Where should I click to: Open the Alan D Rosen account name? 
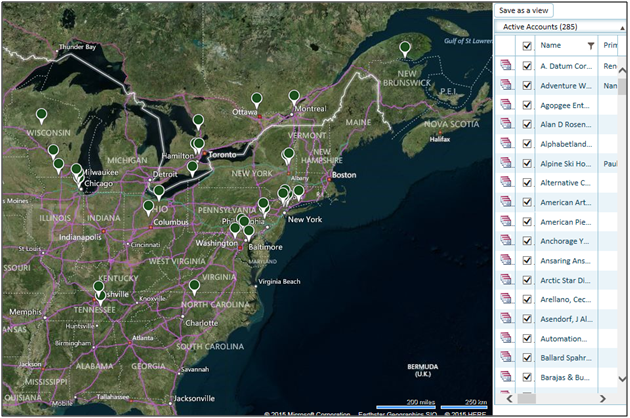(x=565, y=124)
